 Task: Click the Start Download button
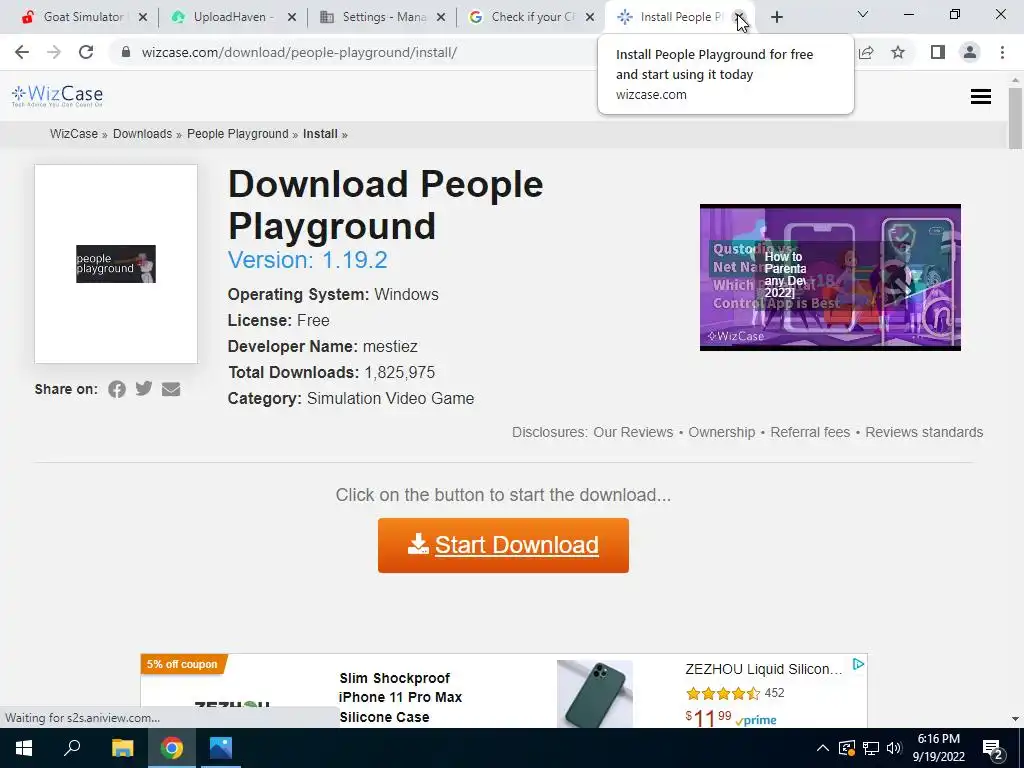(503, 545)
